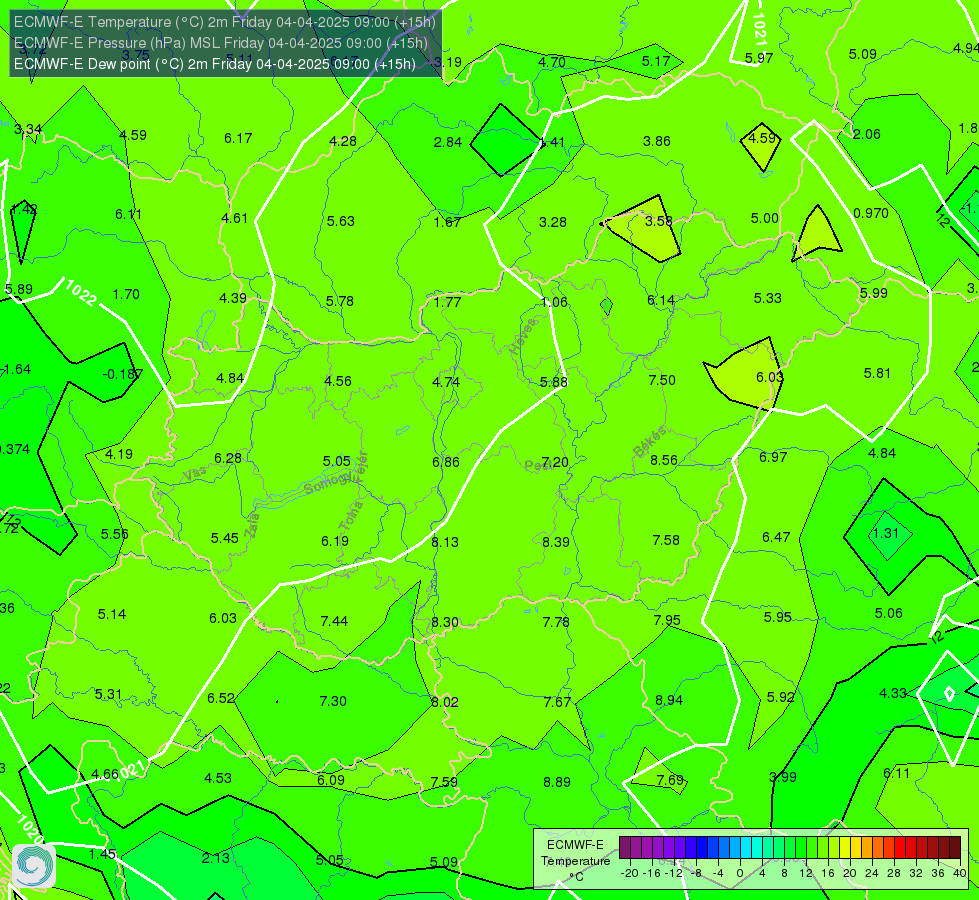Click the 5.81 temperature value

pos(877,373)
